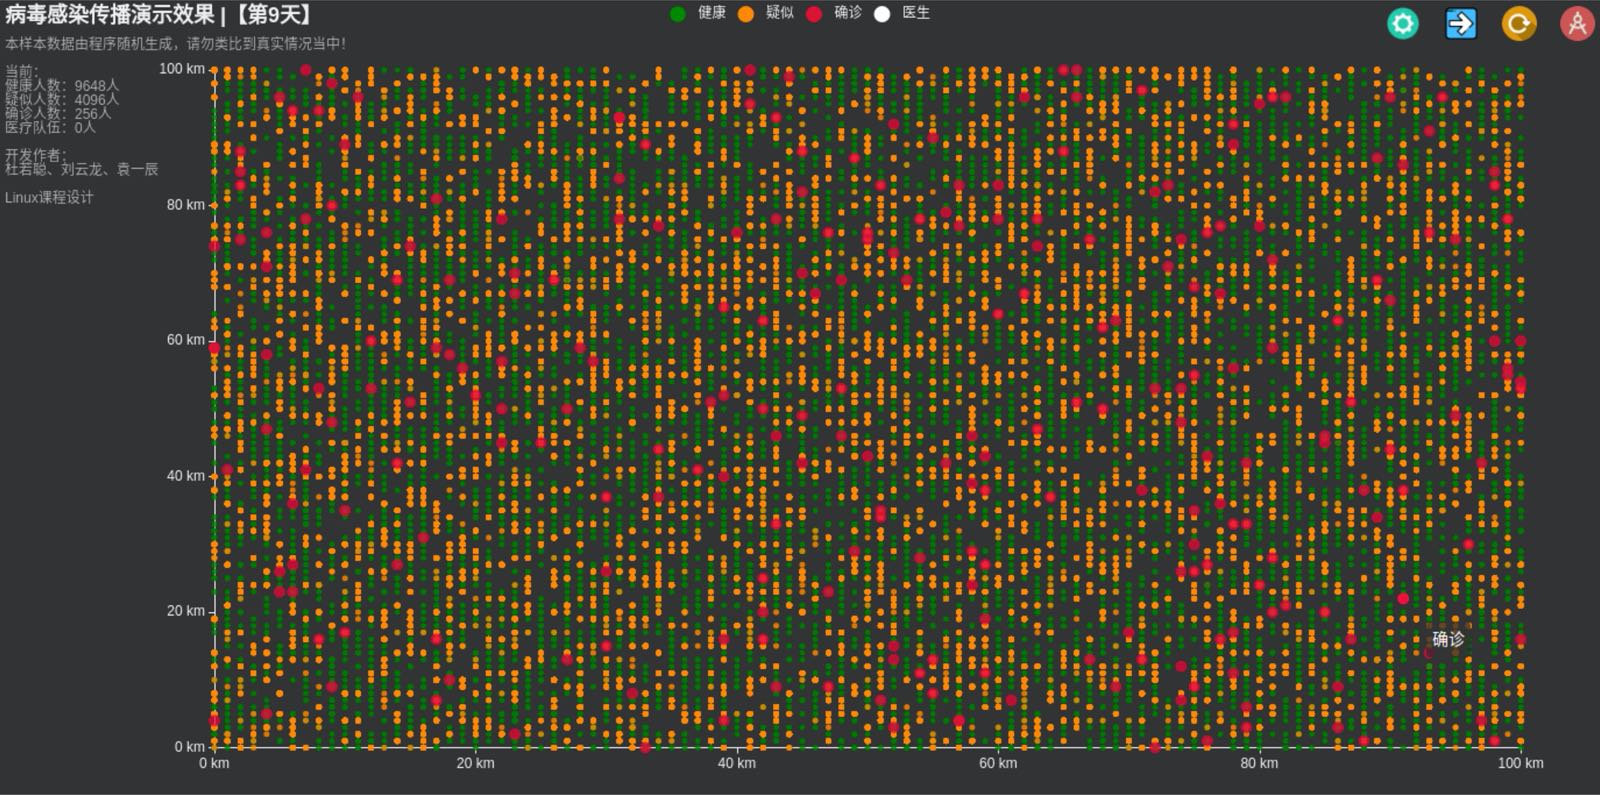Click the 80 km label on the horizontal axis
This screenshot has height=795, width=1600.
point(1259,763)
